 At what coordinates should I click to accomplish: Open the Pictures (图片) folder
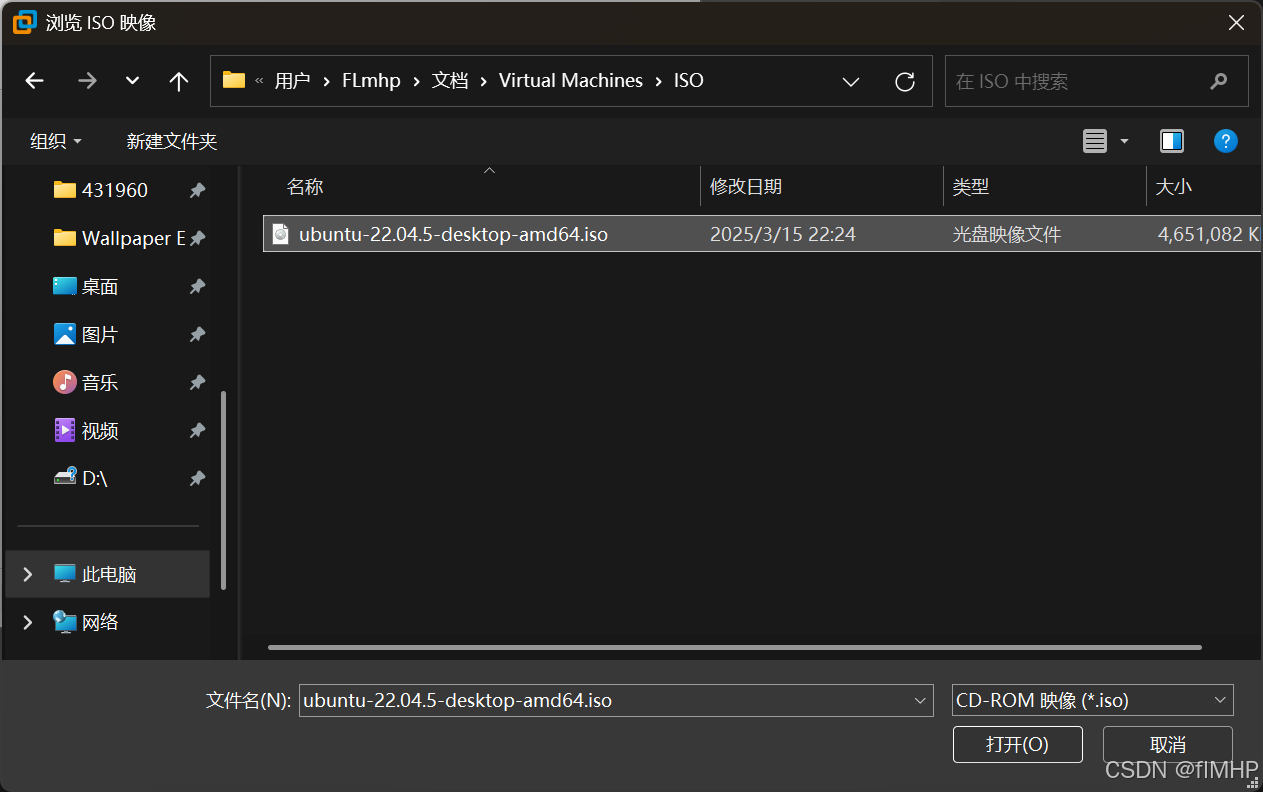(99, 335)
